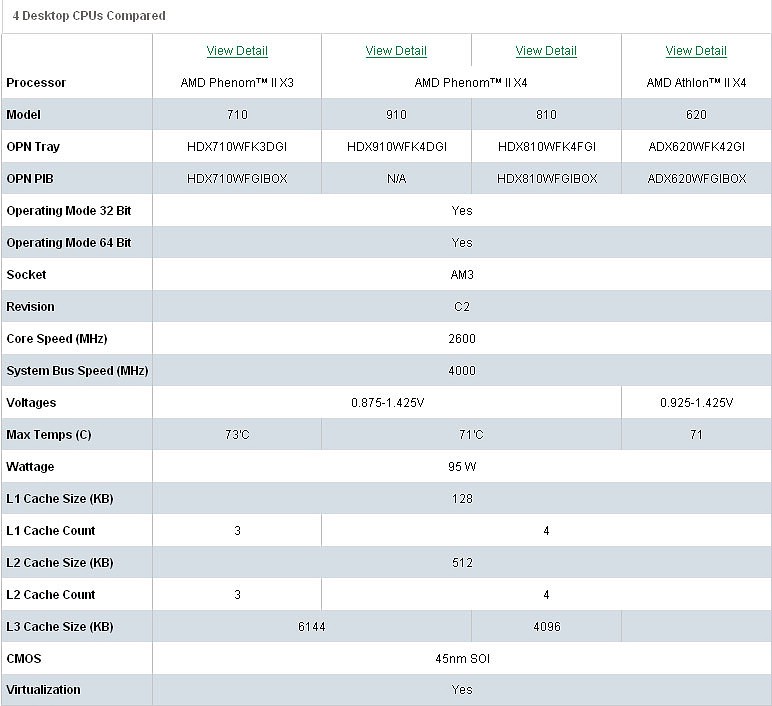Select OPN Tray value HDX910WFK4DGI
This screenshot has height=706, width=772.
point(396,147)
